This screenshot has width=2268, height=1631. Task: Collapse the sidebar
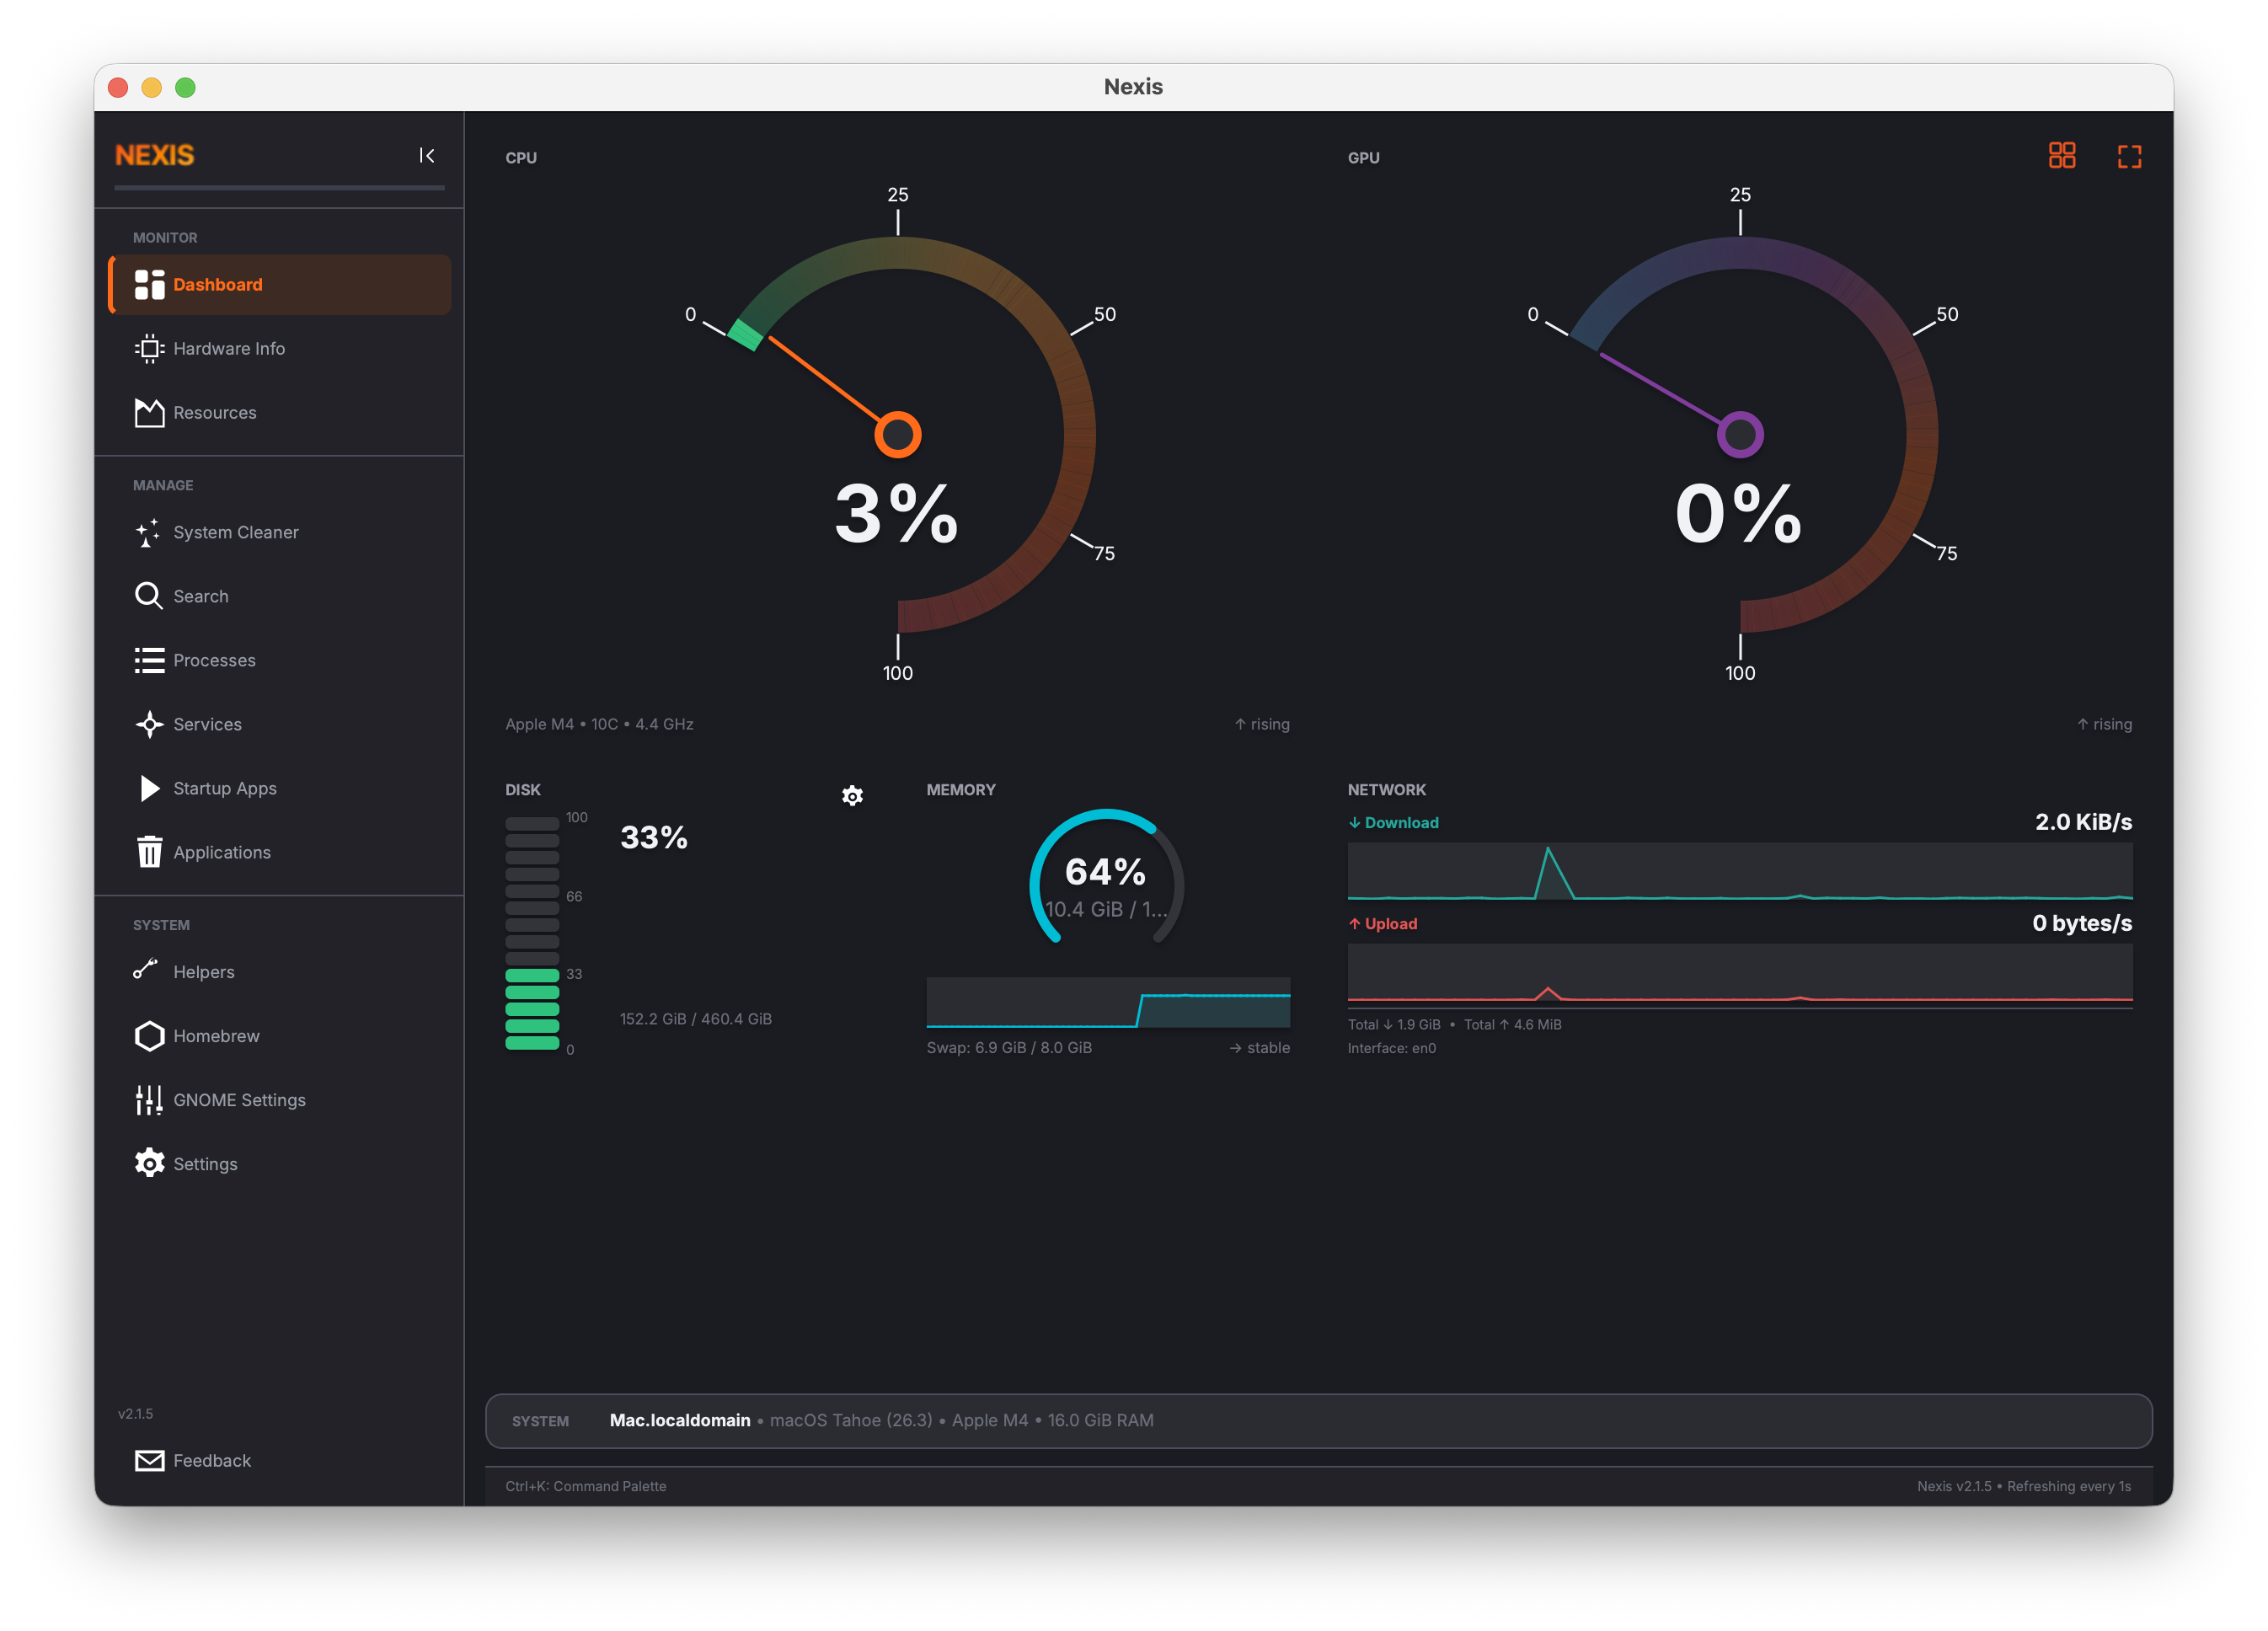(x=427, y=155)
